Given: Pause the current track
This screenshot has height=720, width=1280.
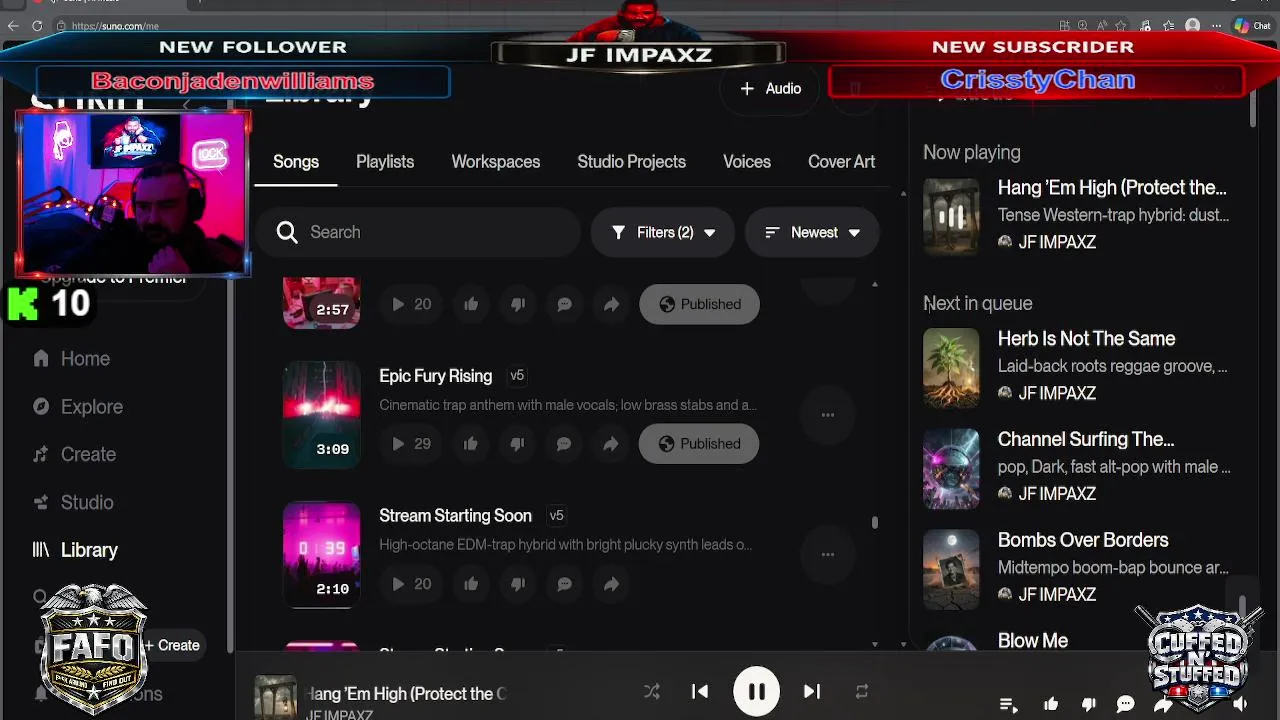Looking at the screenshot, I should pos(756,691).
